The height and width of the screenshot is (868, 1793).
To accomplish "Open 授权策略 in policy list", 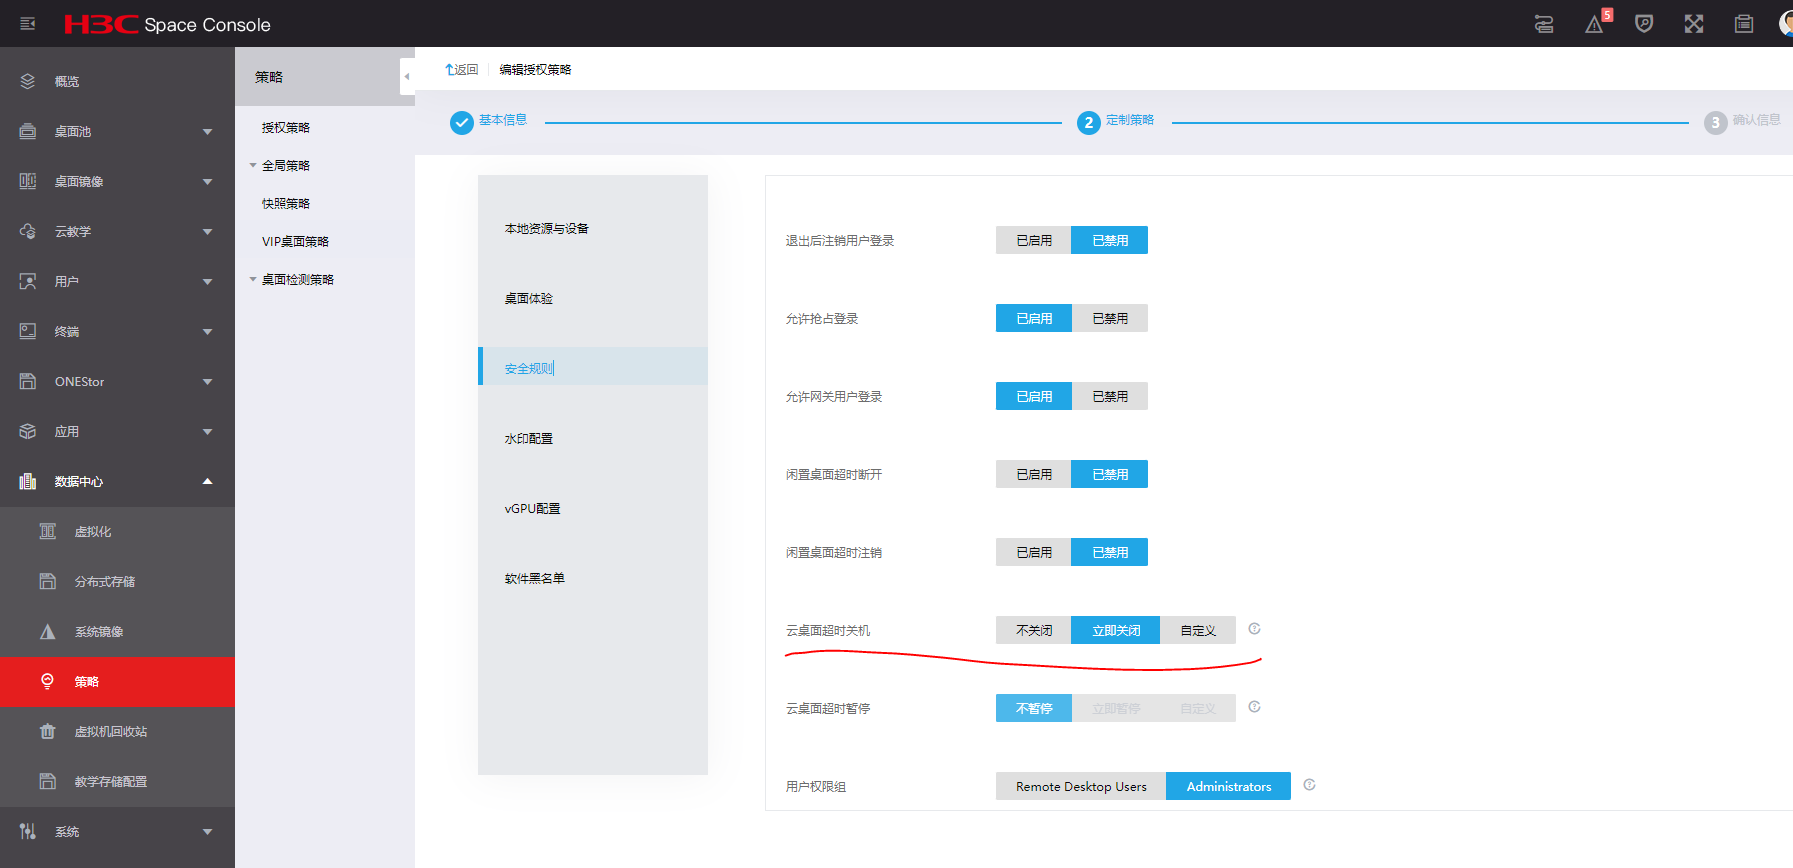I will coord(286,127).
